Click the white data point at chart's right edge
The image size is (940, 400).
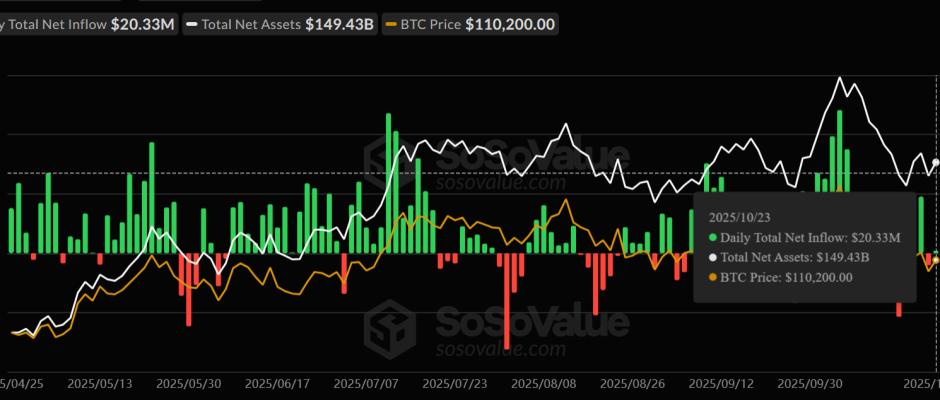pos(936,162)
